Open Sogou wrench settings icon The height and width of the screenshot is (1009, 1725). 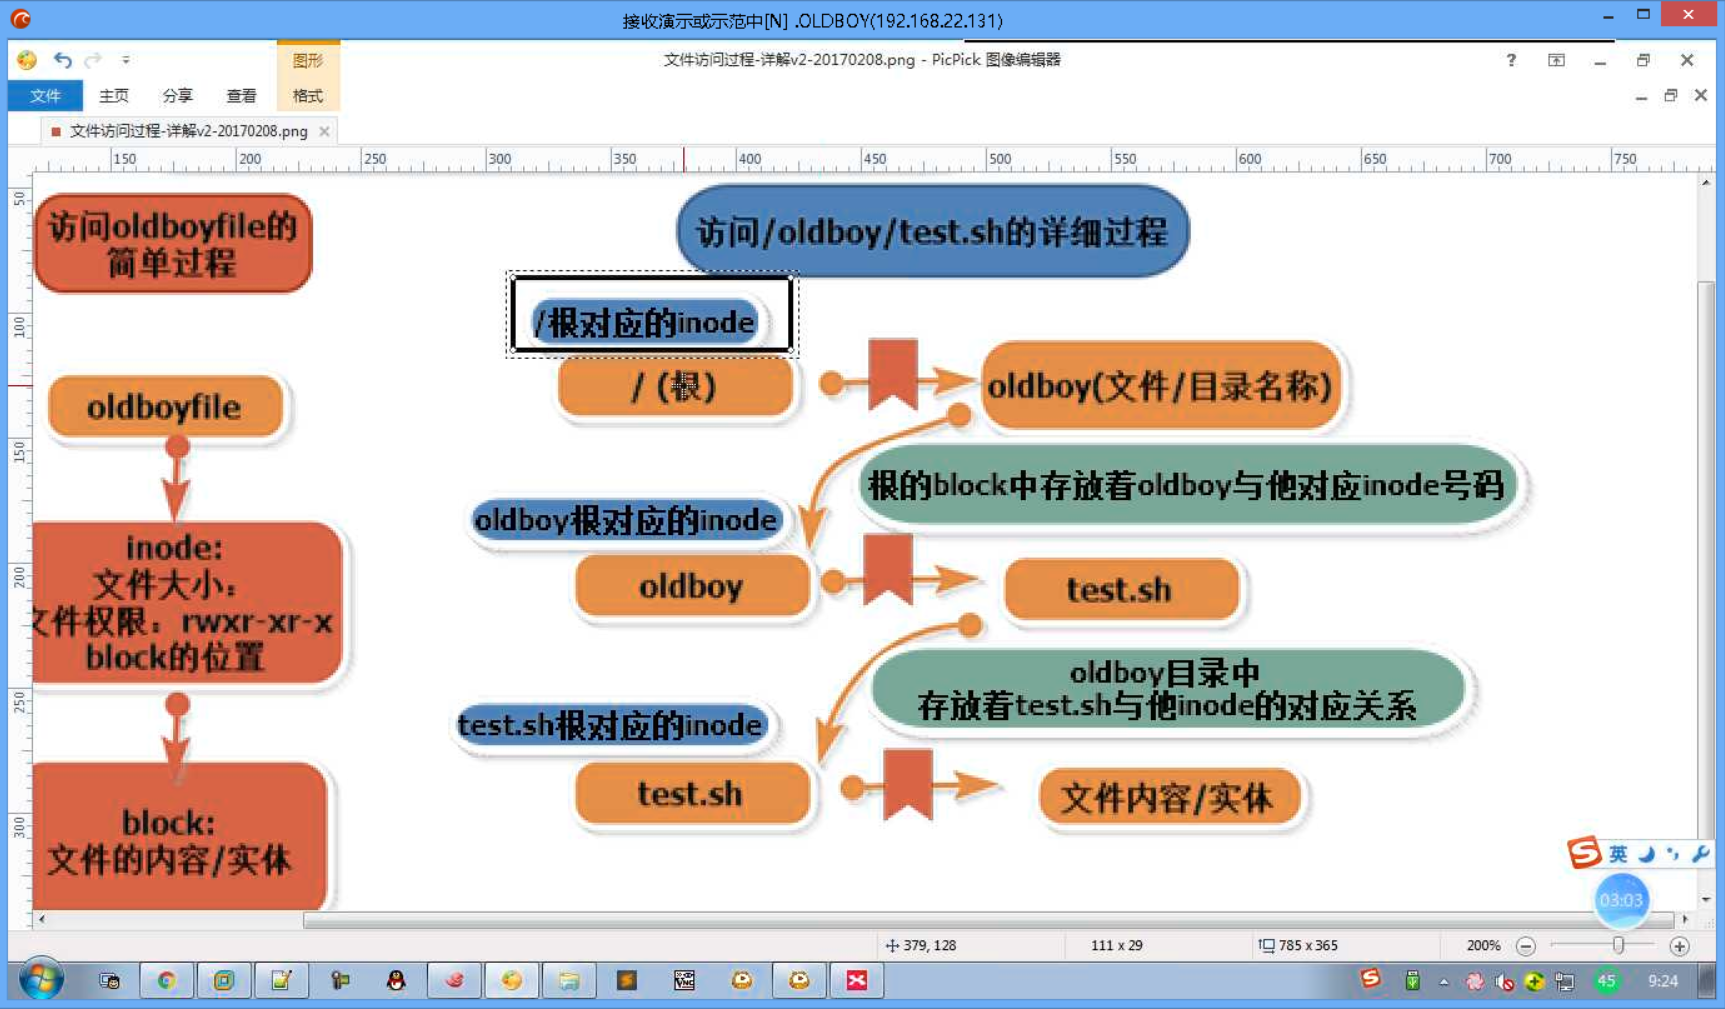[1700, 854]
